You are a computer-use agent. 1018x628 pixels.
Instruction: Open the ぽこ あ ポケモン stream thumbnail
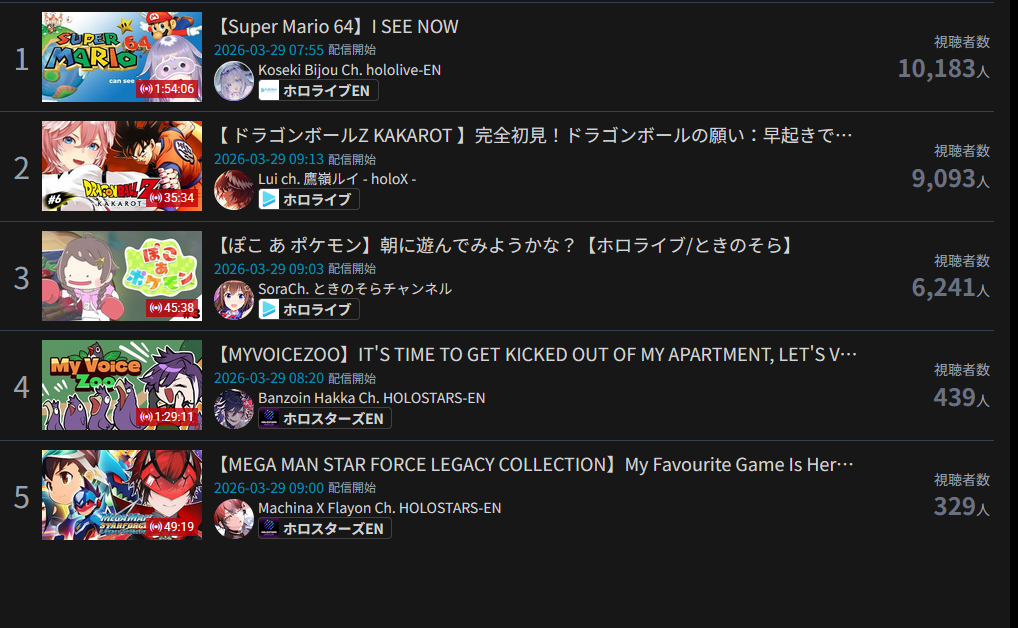coord(122,275)
